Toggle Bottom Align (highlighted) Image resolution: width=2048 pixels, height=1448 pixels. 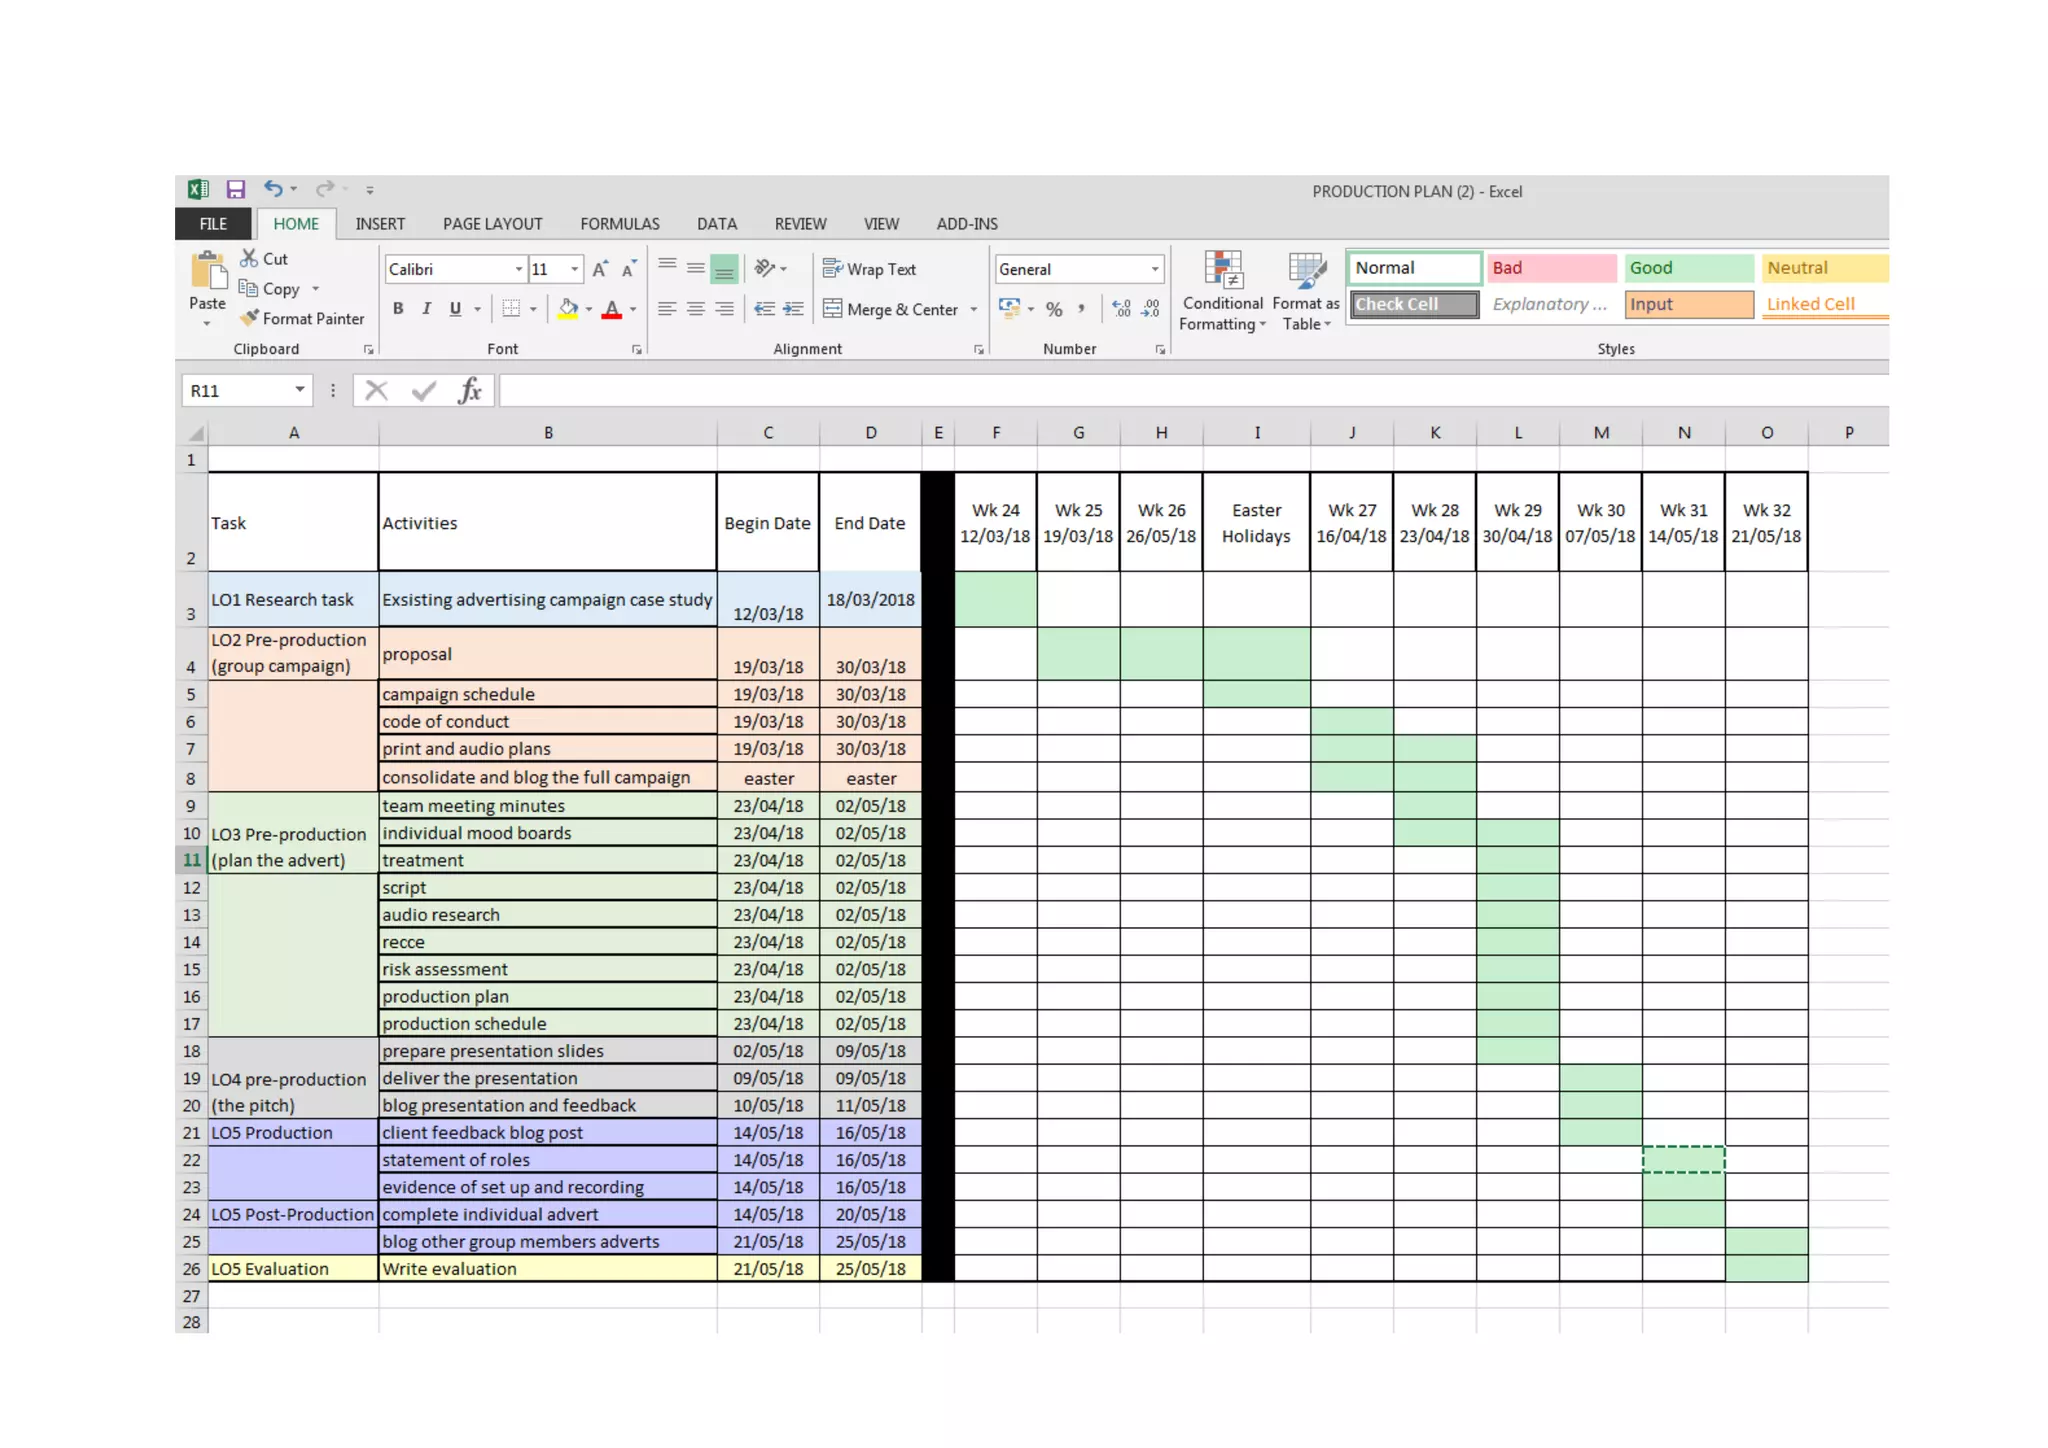(x=724, y=269)
